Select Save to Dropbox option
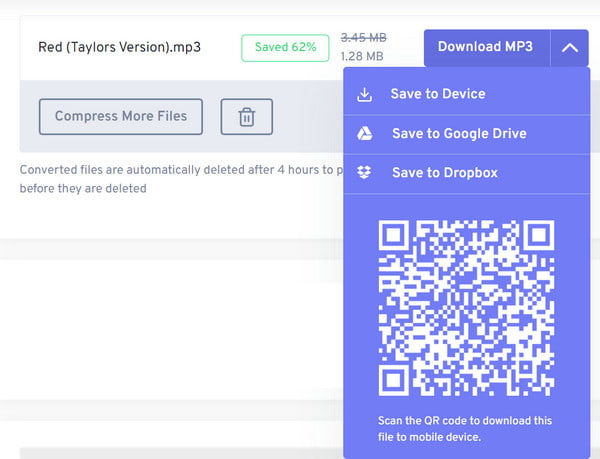The width and height of the screenshot is (600, 459). click(466, 173)
